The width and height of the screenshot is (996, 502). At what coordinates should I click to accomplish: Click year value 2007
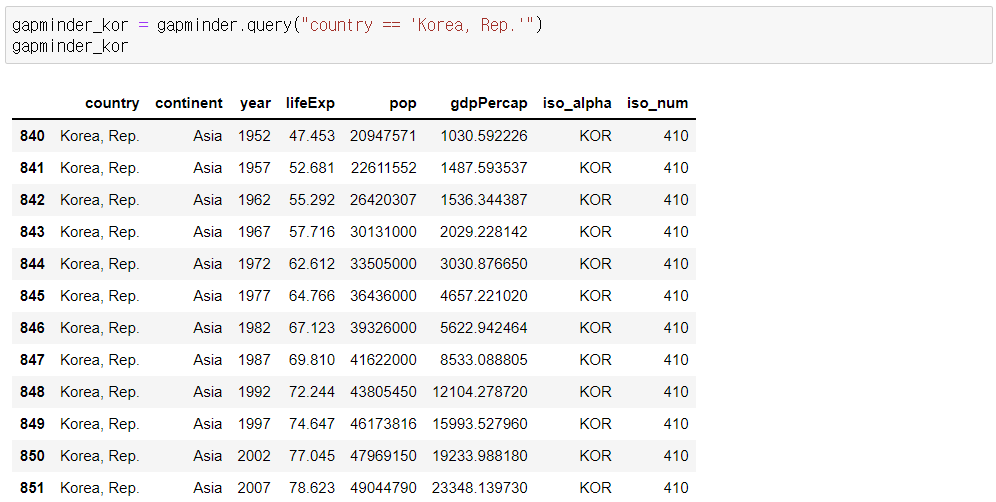pyautogui.click(x=254, y=488)
